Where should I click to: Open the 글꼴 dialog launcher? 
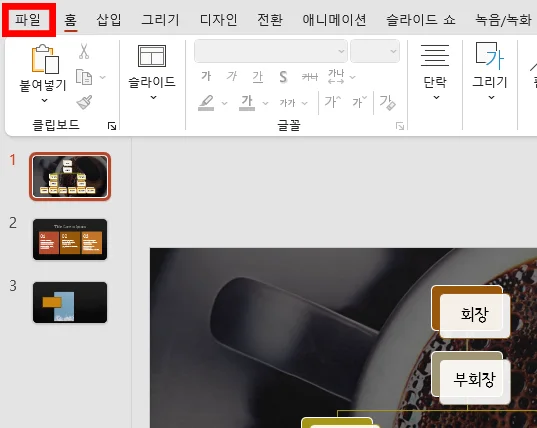pyautogui.click(x=400, y=126)
